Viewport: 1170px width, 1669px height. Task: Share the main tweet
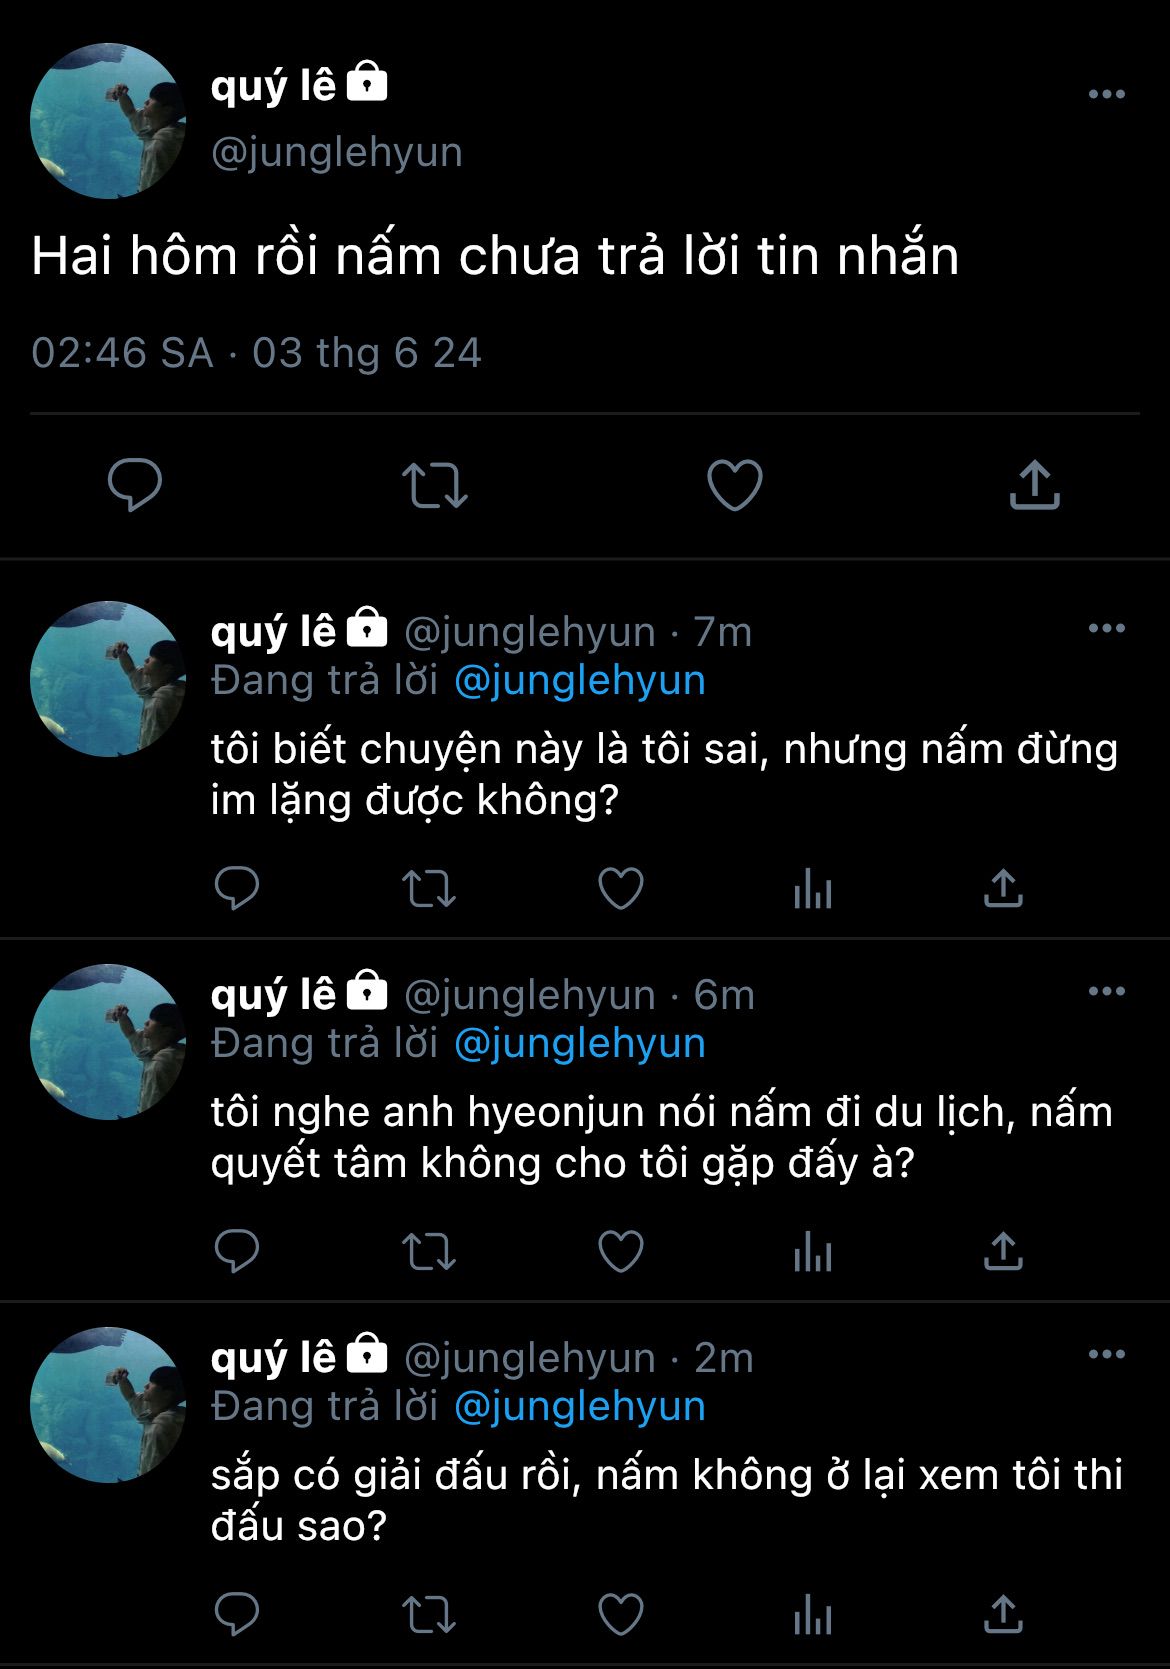click(x=1034, y=485)
